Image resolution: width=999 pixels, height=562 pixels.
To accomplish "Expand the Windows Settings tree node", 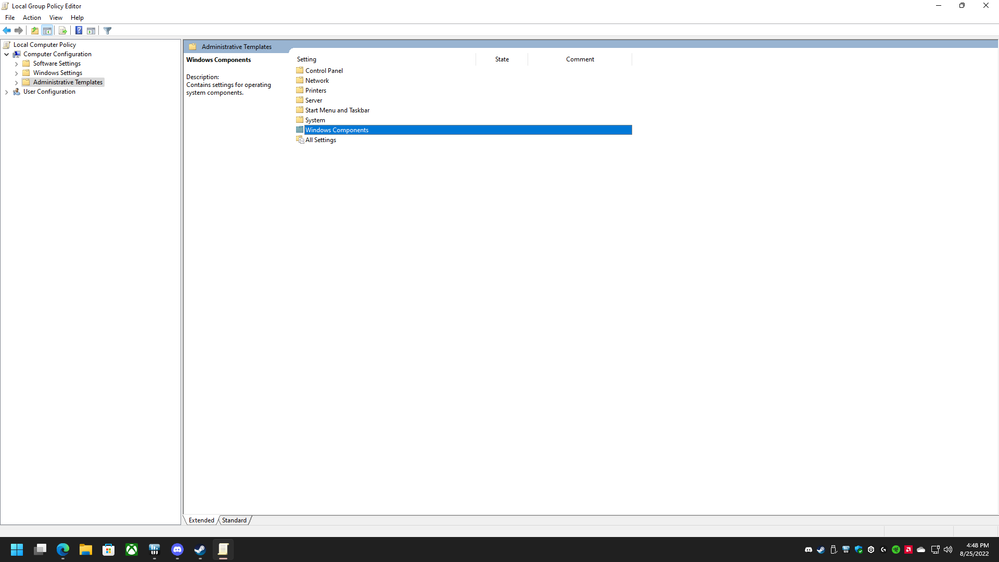I will [x=17, y=73].
